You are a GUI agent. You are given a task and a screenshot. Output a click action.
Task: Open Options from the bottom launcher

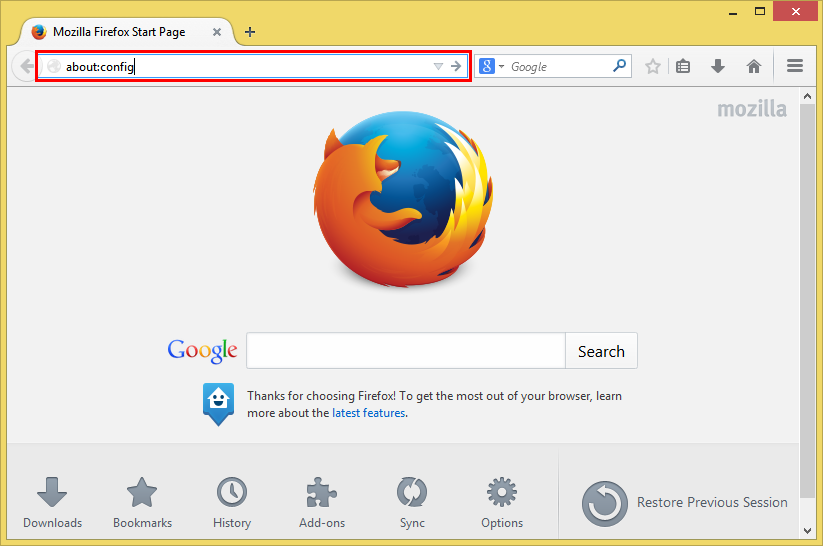[x=502, y=502]
